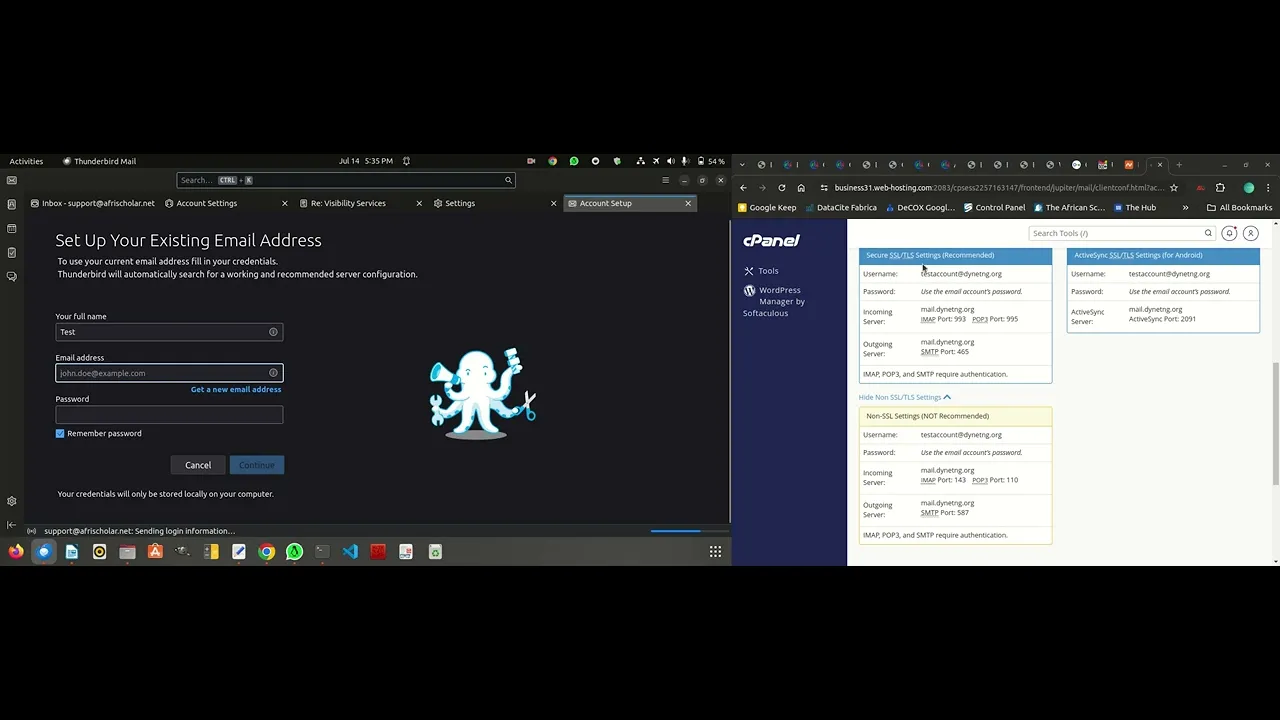The height and width of the screenshot is (720, 1280).
Task: Focus the Password field
Action: click(169, 414)
